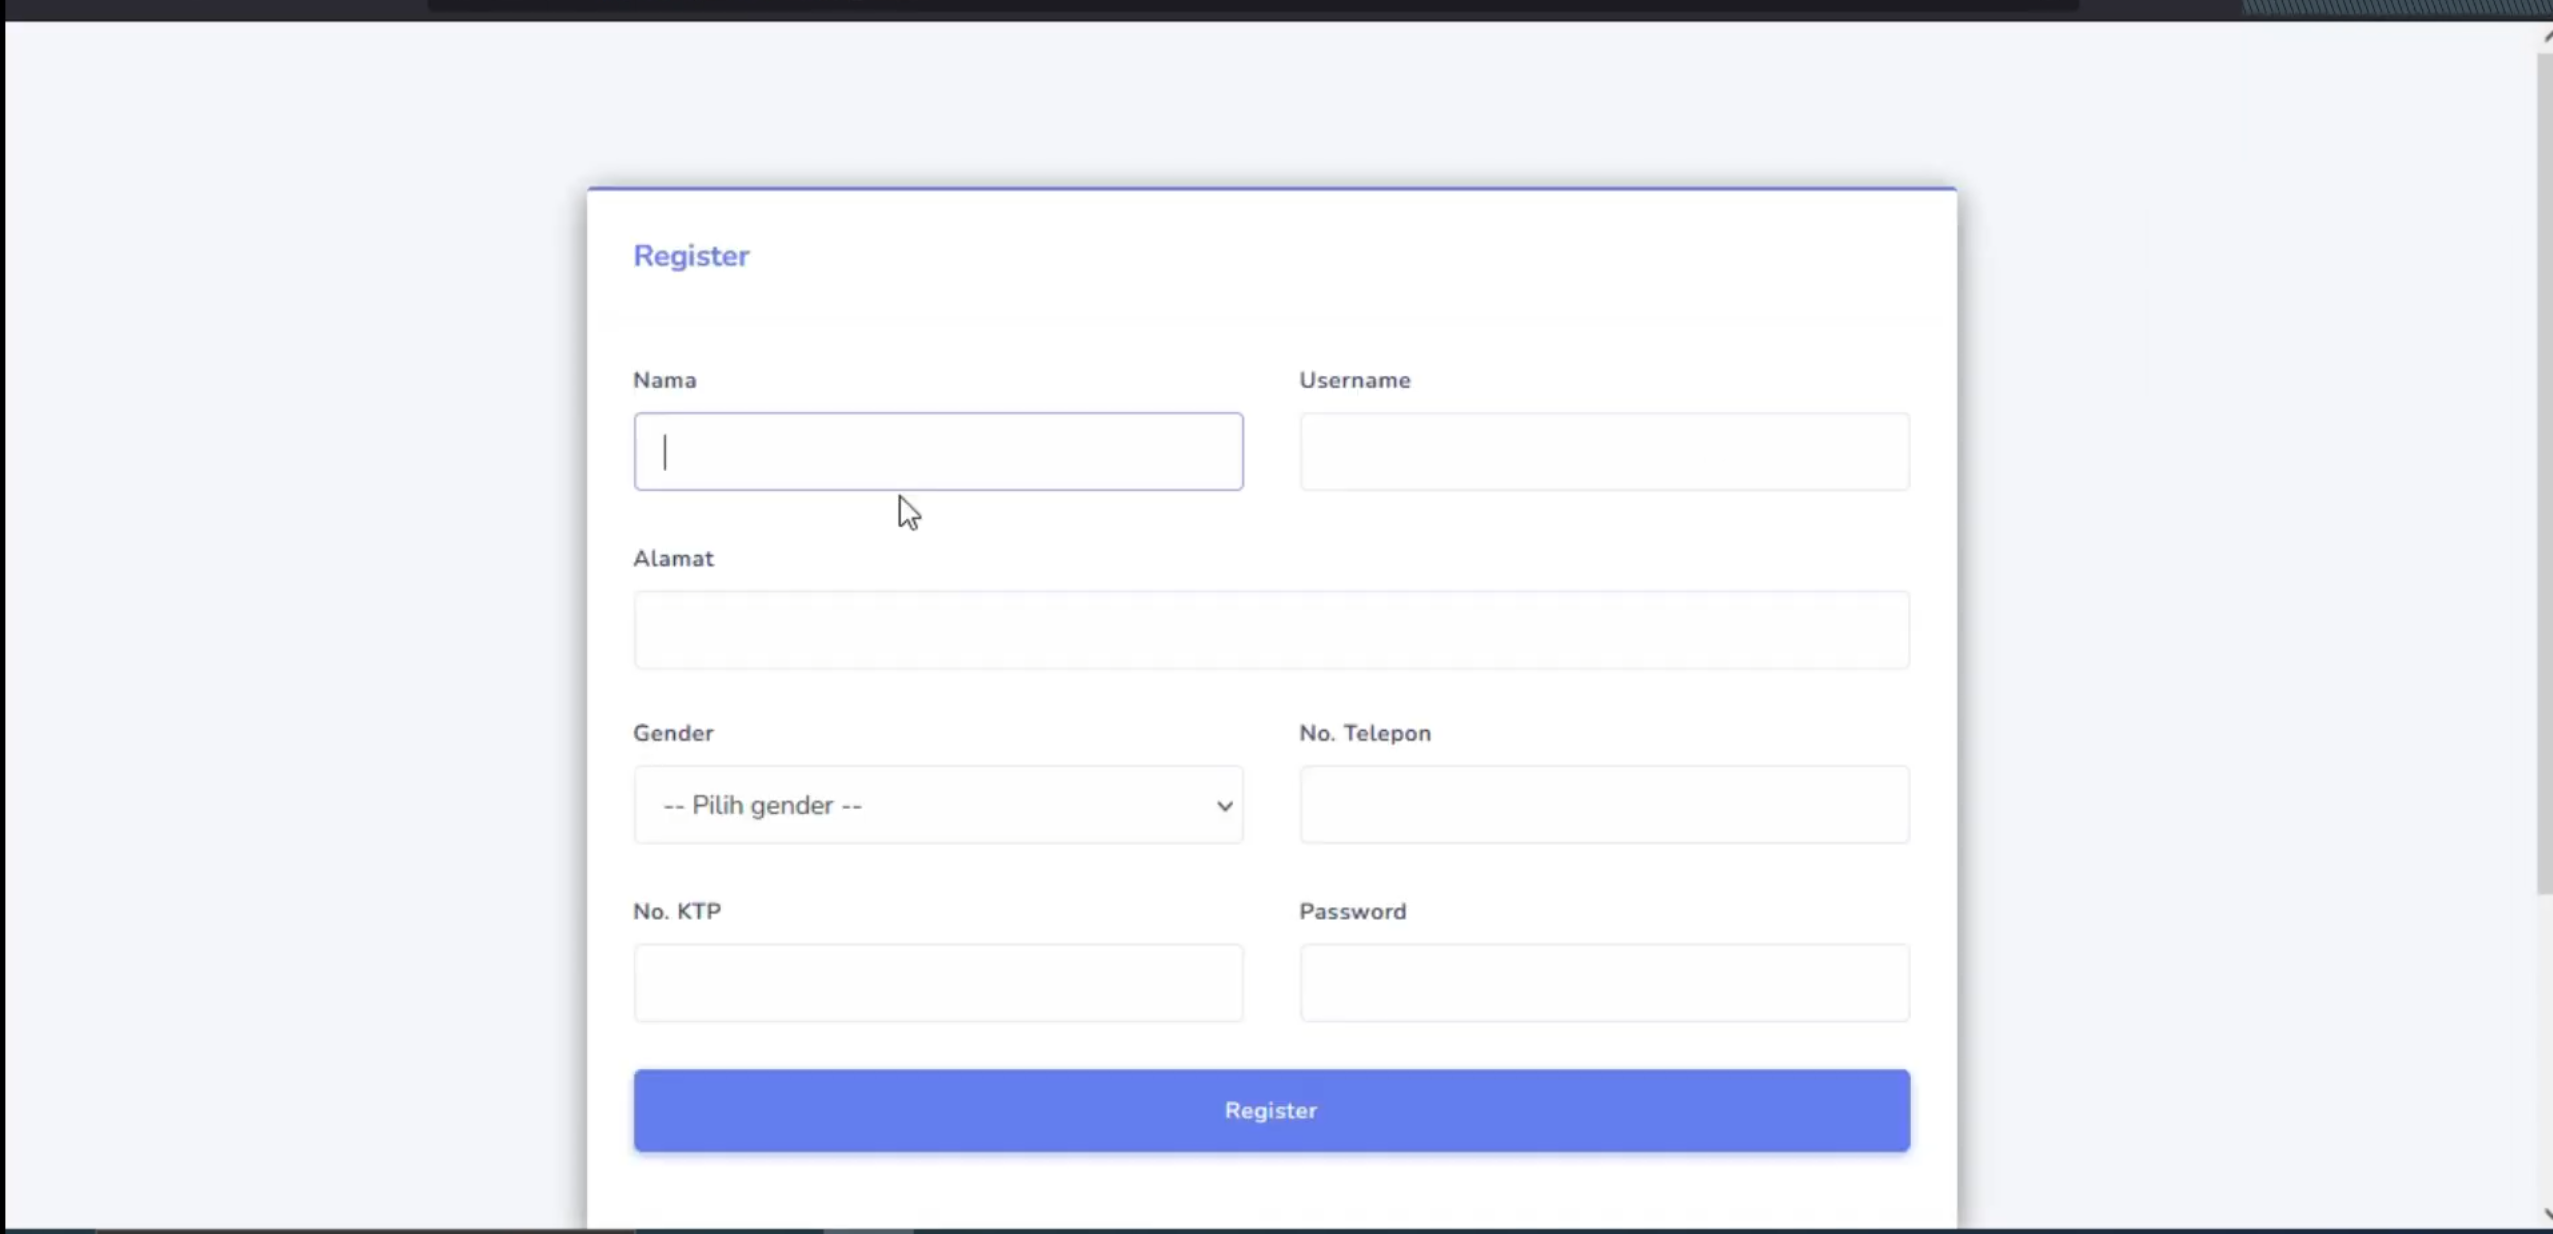Click the "No. Telepon" label

click(1365, 733)
